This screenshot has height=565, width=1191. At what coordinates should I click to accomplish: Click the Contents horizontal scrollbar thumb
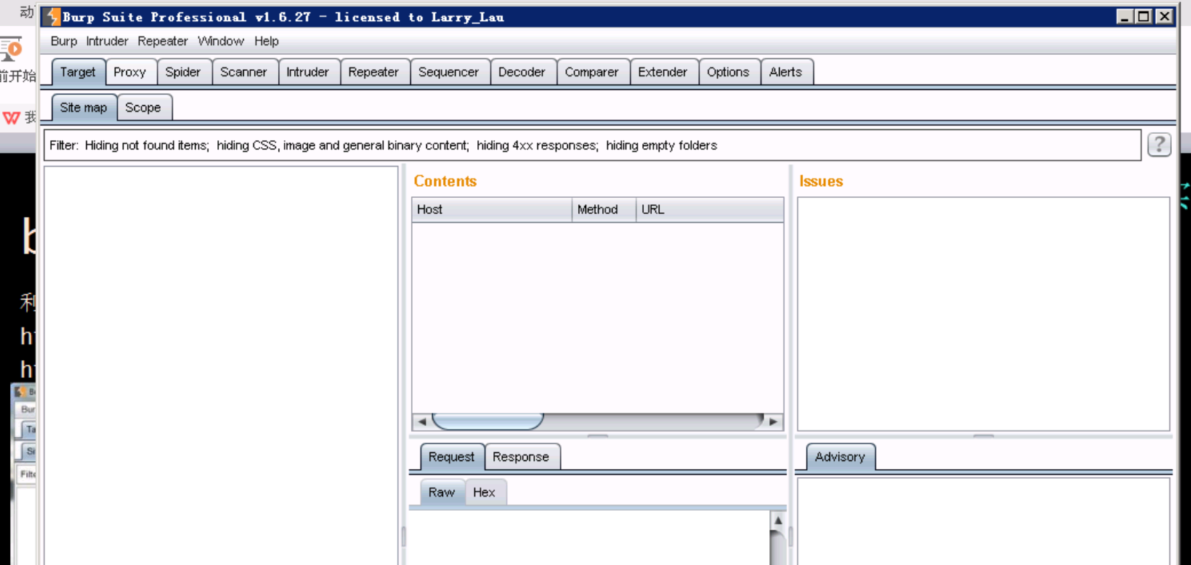pos(488,421)
